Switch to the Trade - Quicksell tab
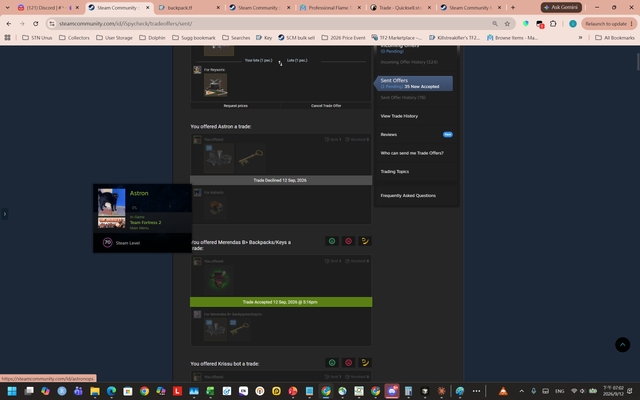 [x=401, y=8]
